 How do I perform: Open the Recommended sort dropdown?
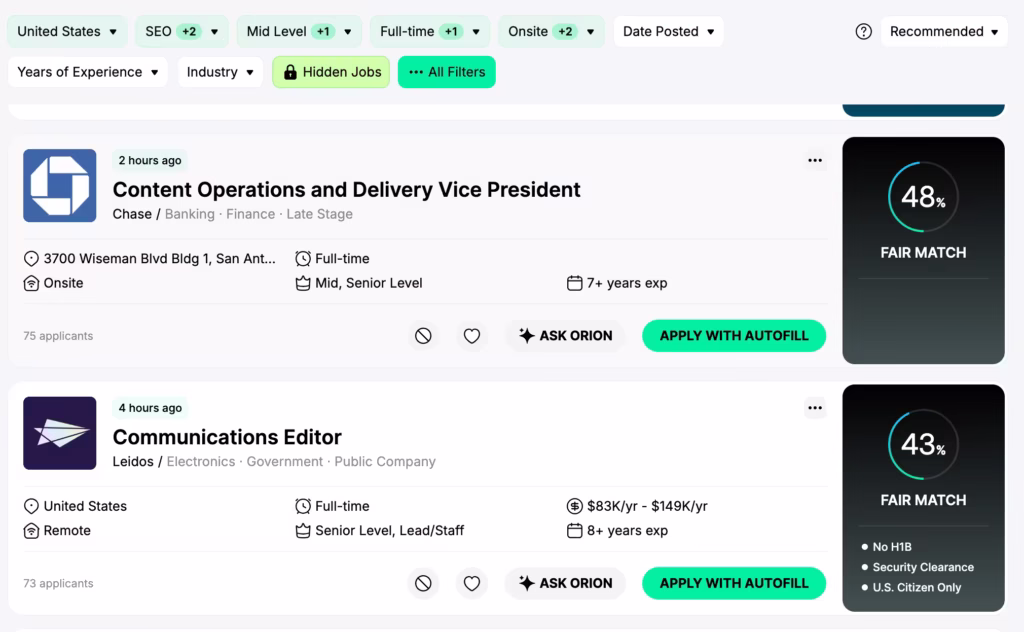point(944,32)
